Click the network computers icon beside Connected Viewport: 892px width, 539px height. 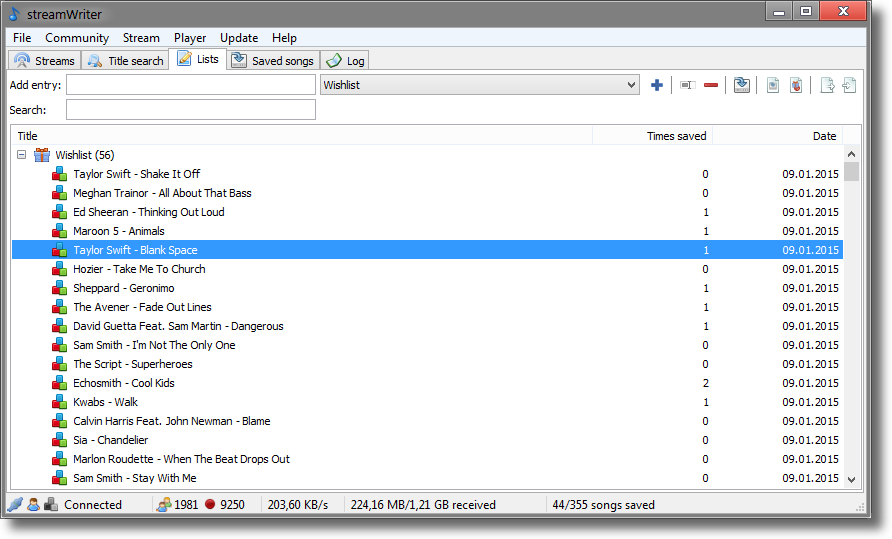click(51, 504)
